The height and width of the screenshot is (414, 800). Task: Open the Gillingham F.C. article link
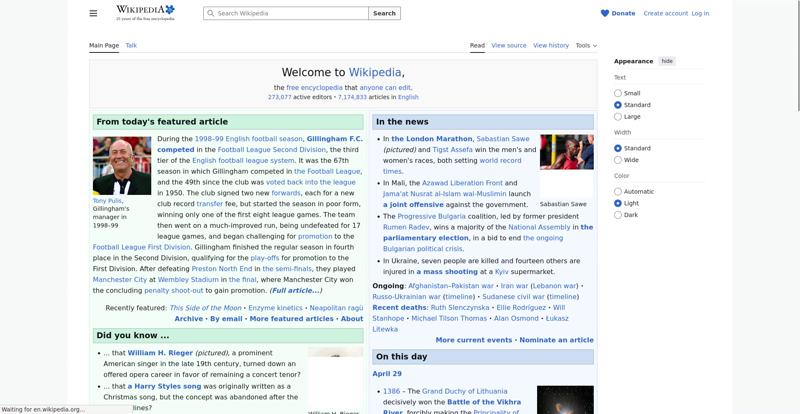tap(335, 139)
